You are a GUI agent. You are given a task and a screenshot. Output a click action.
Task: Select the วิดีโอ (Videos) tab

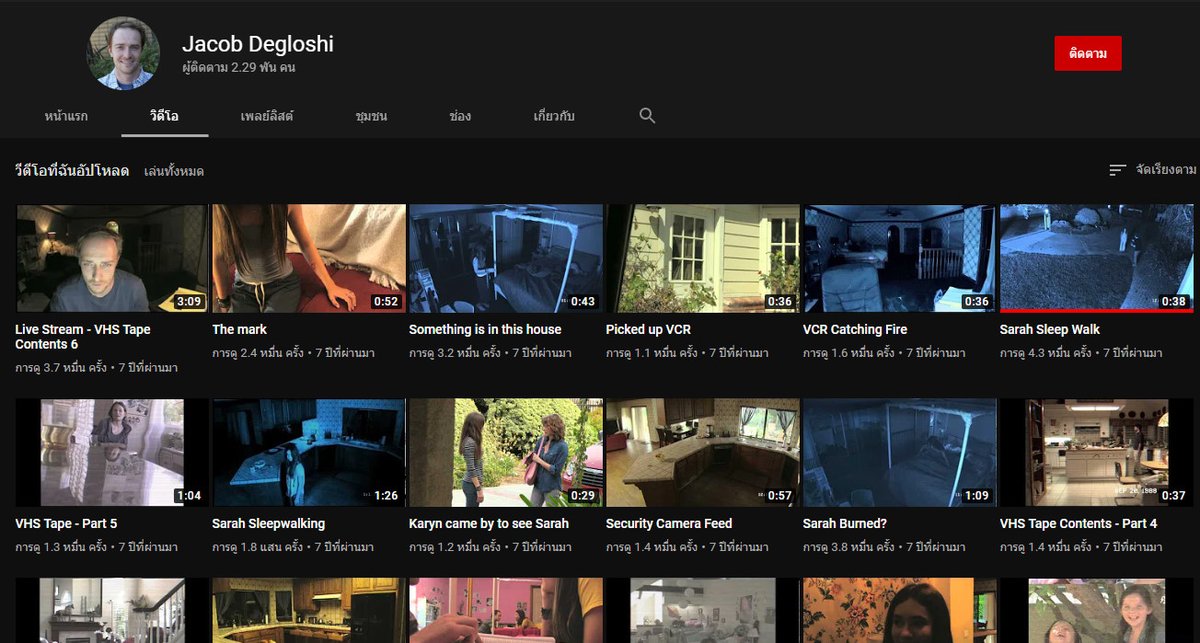pyautogui.click(x=165, y=116)
